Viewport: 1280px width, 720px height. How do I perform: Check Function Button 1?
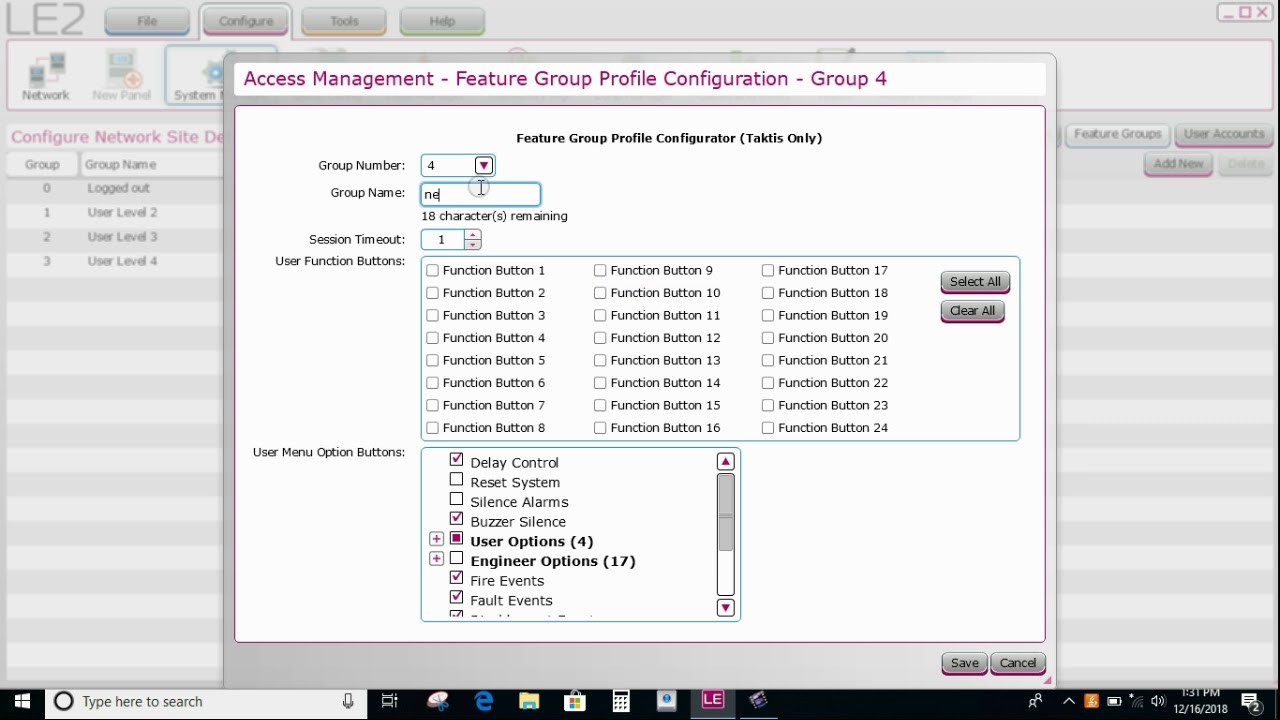tap(432, 270)
